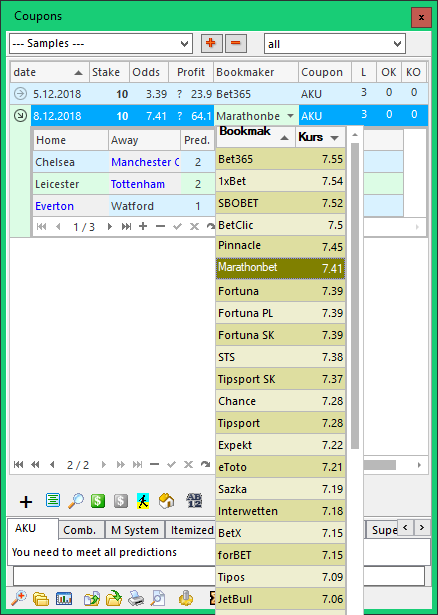Click the magnifying glass icon beside green dollar
This screenshot has height=615, width=438.
click(x=76, y=501)
